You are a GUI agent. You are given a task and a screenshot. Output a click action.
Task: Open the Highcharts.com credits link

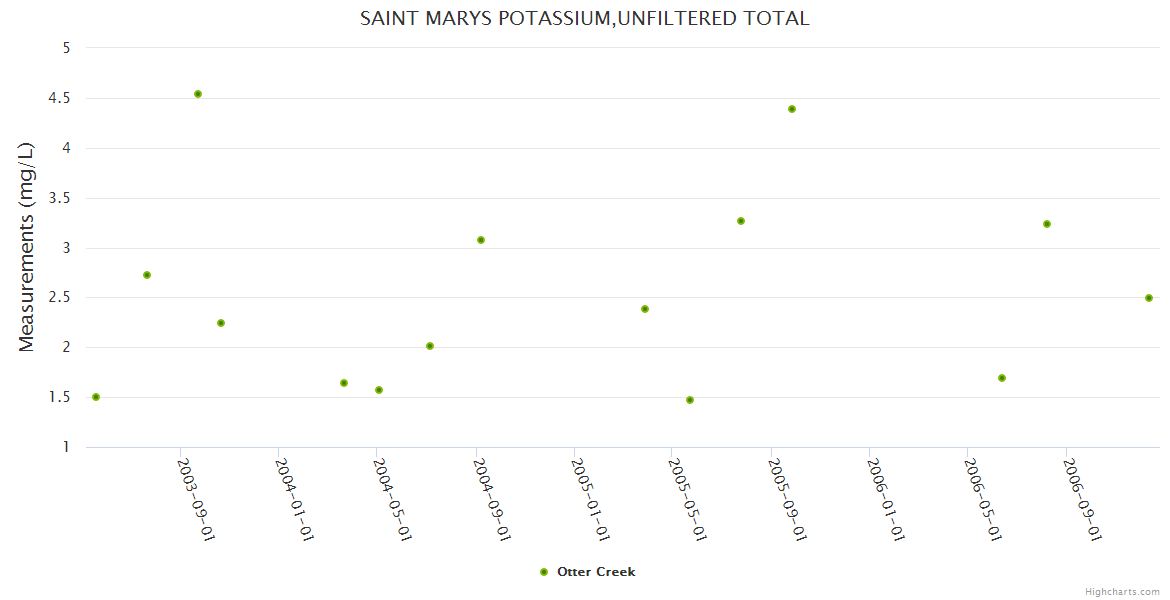tap(1122, 591)
